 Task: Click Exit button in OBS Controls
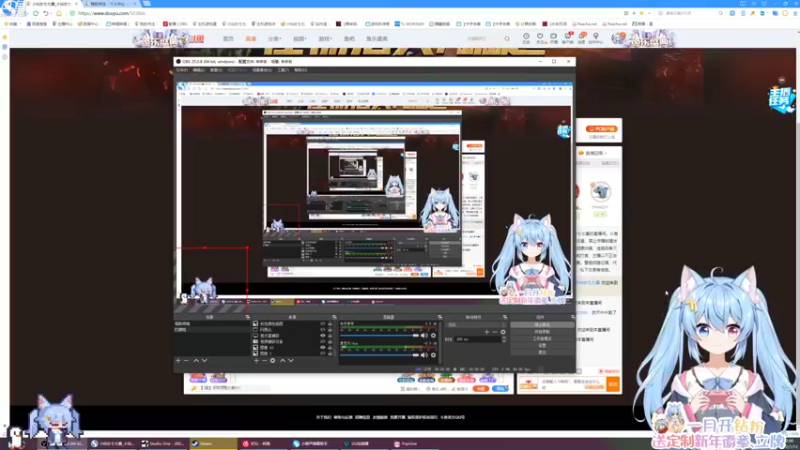[x=542, y=352]
